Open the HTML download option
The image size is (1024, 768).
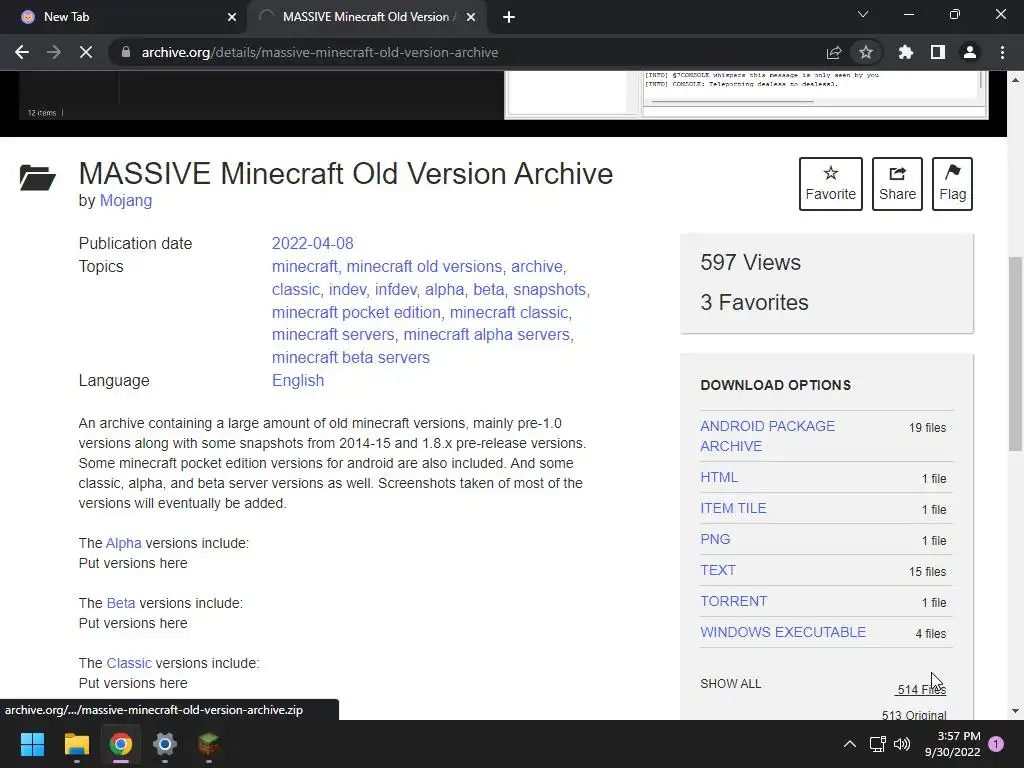[719, 477]
